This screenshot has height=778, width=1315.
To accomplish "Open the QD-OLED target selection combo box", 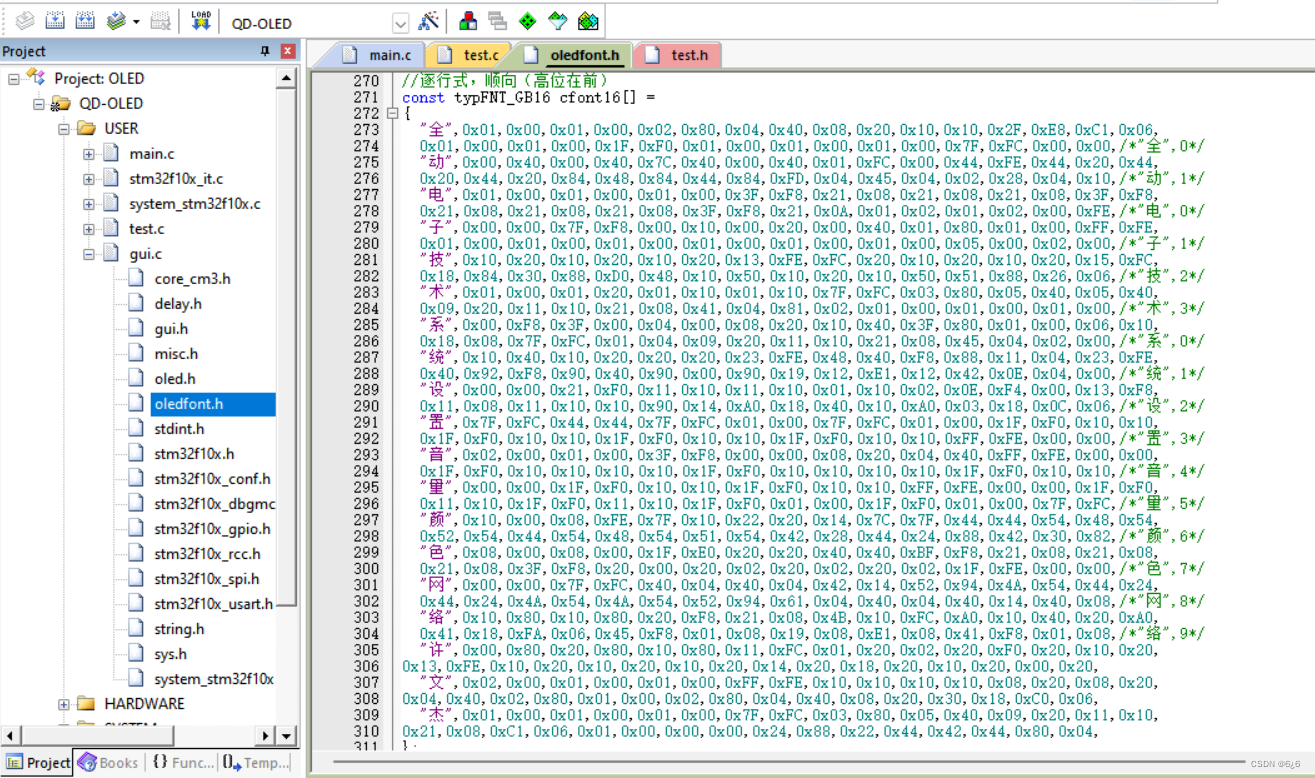I will pyautogui.click(x=317, y=23).
